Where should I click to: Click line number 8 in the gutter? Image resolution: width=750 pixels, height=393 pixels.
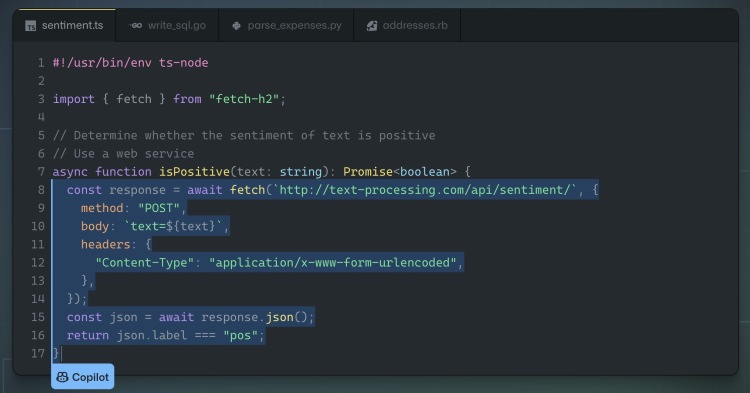click(41, 190)
